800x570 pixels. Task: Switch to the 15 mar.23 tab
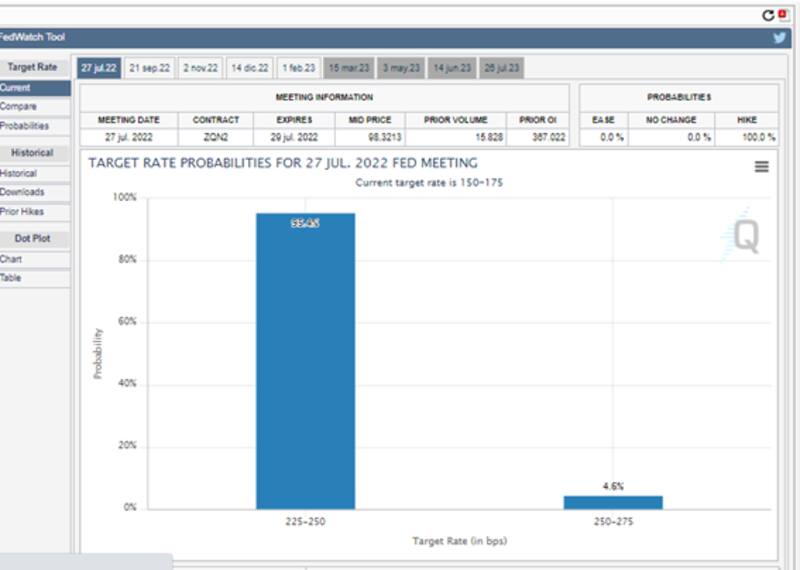(349, 68)
